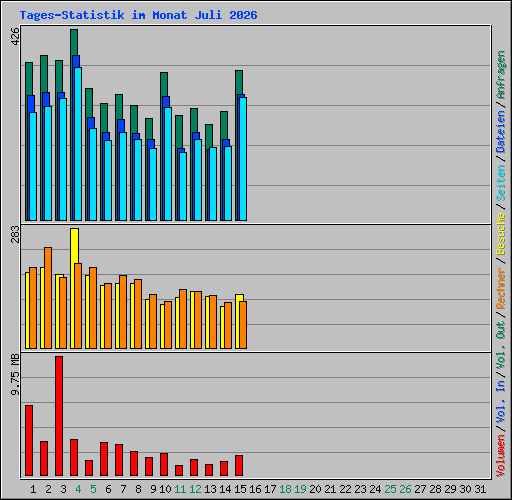Screen dimensions: 512x500
Task: Click day label 16 on the x-axis
Action: pyautogui.click(x=255, y=489)
